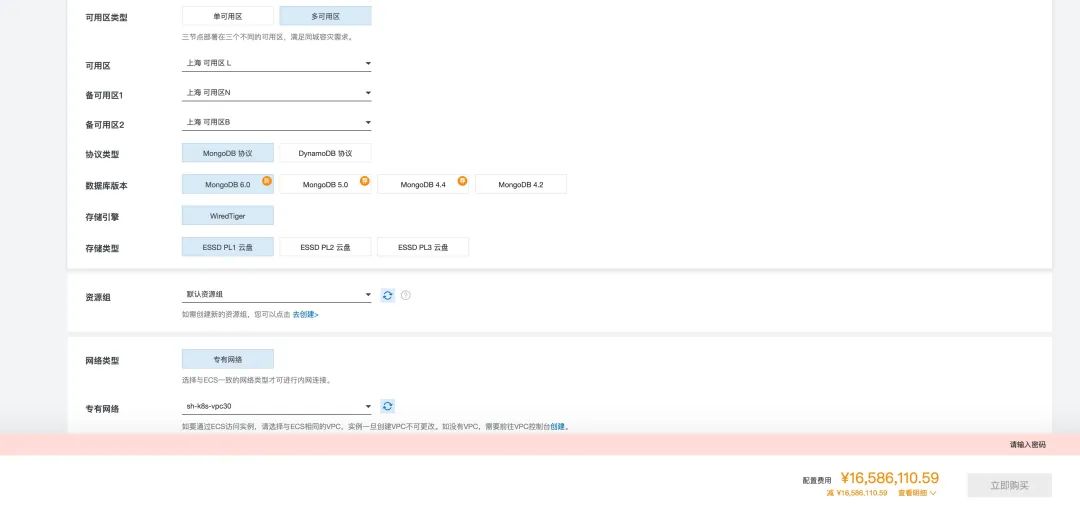Select MongoDB 4.2 database version

pos(520,185)
